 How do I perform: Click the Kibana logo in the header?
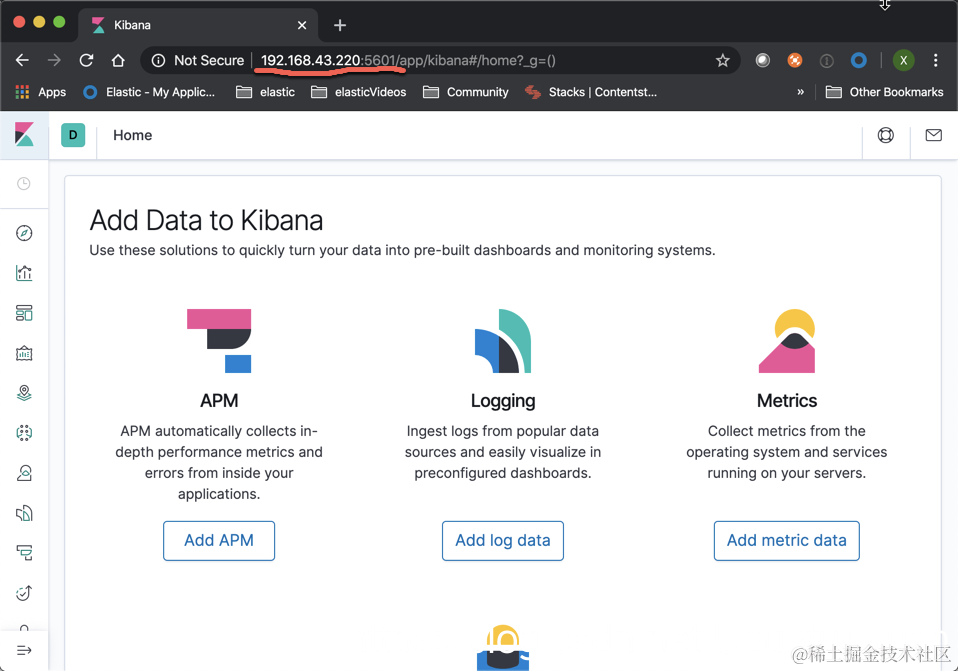24,135
